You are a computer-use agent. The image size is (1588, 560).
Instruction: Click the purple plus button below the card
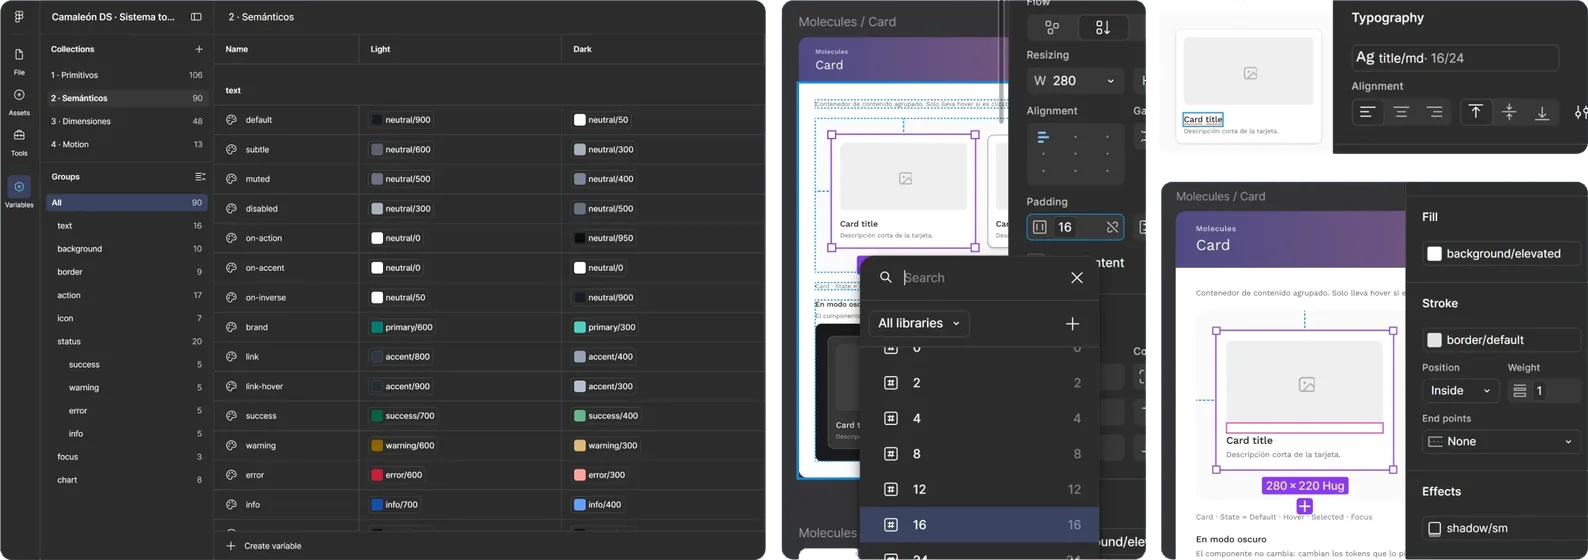click(x=1304, y=506)
